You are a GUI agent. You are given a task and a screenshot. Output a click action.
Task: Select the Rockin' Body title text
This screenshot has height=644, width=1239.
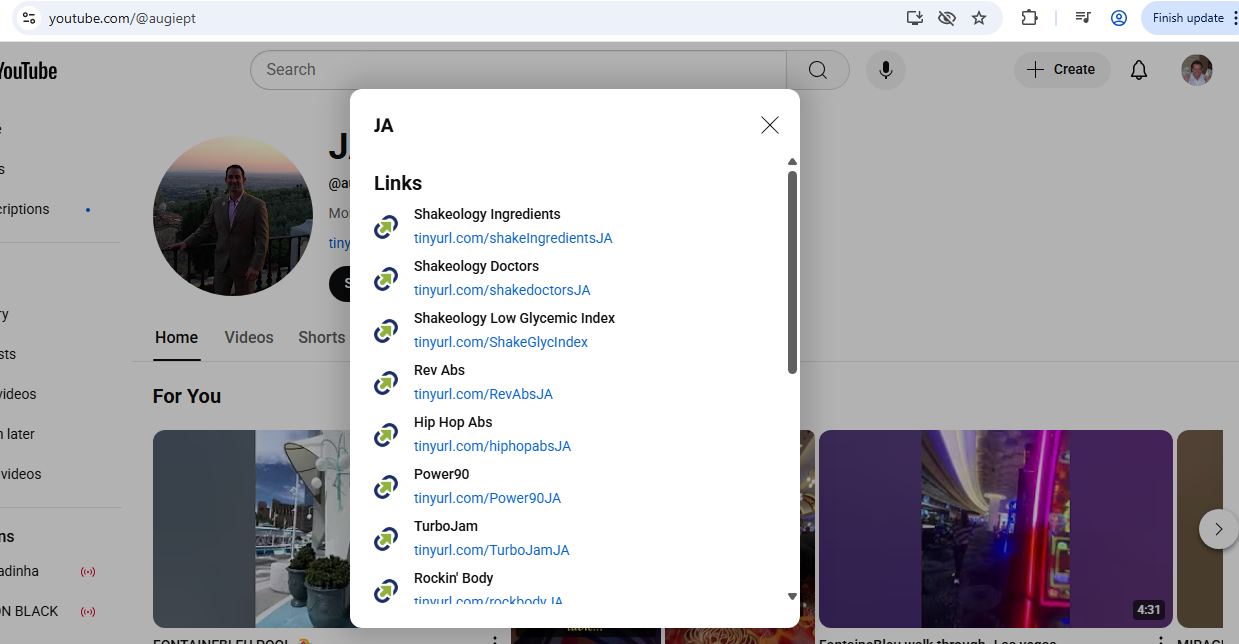click(x=453, y=578)
